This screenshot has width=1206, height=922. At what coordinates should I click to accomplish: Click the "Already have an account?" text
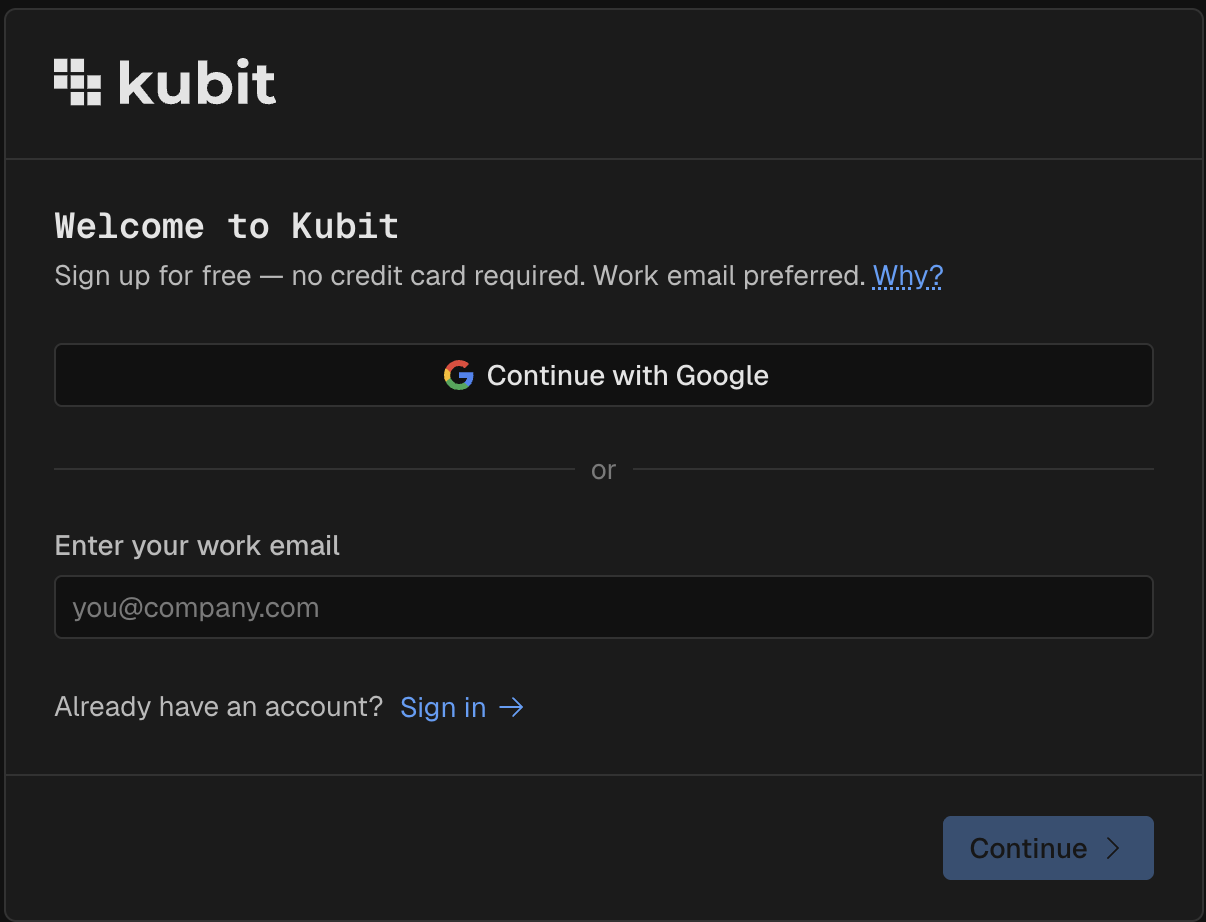coord(219,707)
